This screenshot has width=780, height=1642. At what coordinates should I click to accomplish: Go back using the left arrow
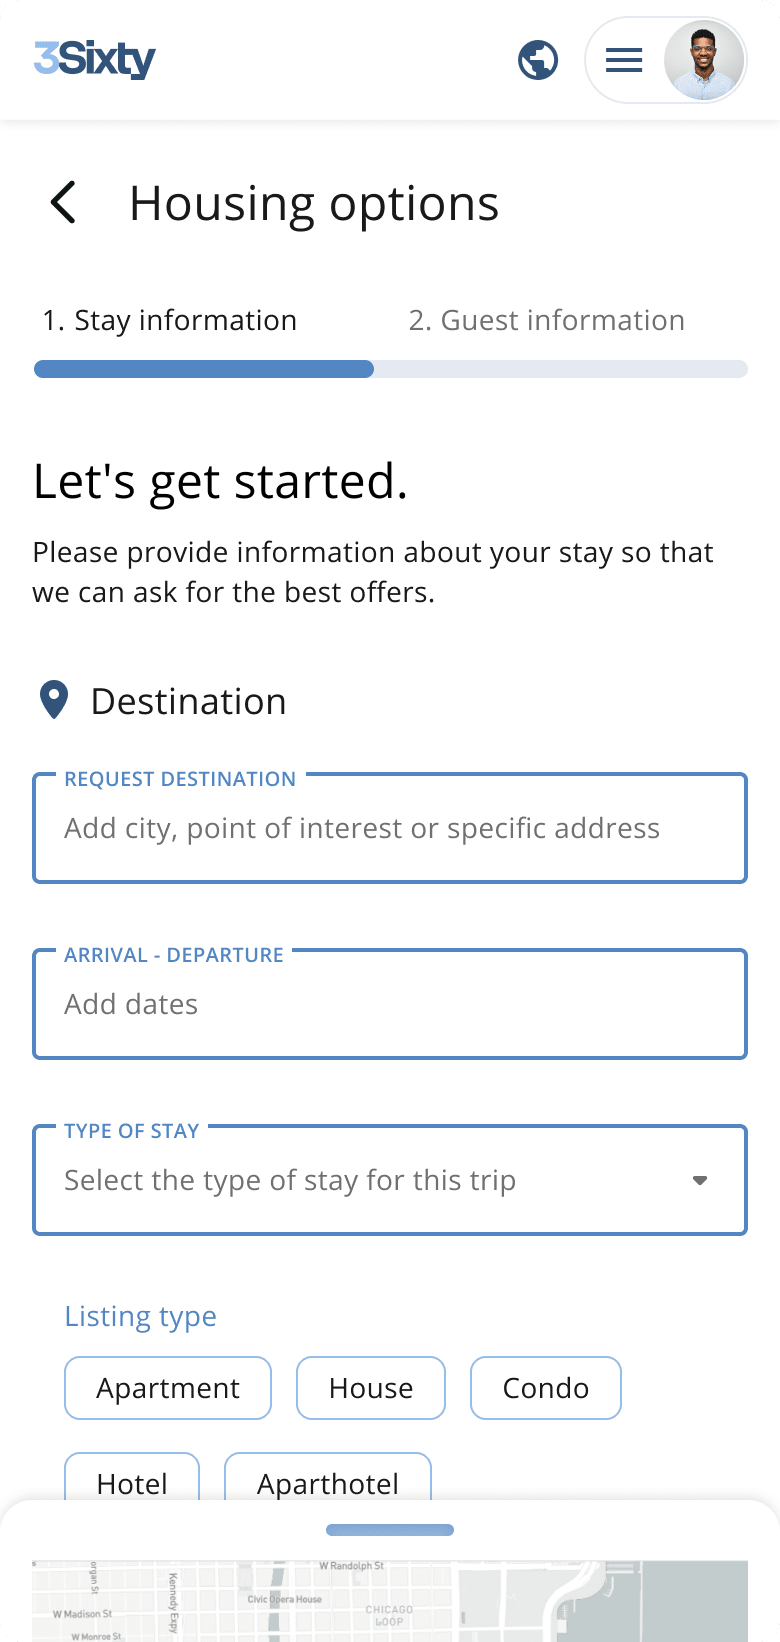63,202
